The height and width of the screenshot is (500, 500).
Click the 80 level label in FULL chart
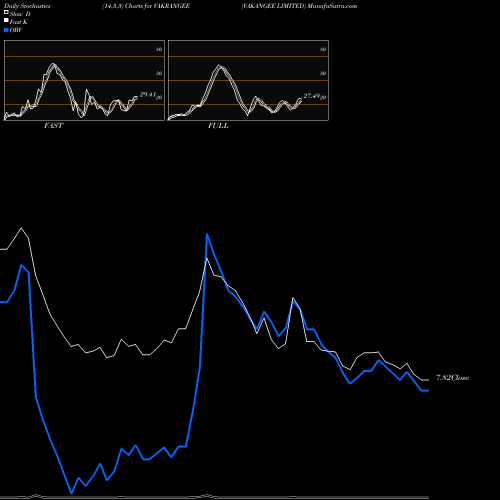pos(323,49)
